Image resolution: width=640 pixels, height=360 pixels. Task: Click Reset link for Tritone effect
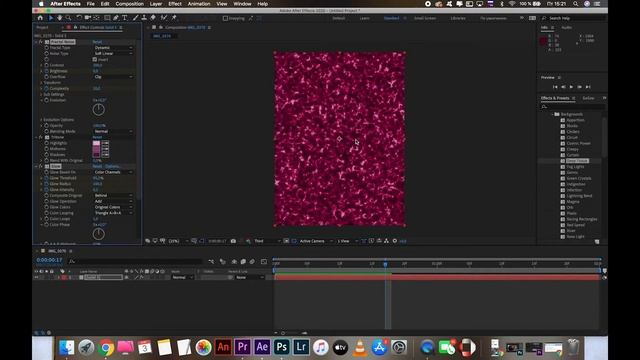pos(97,137)
